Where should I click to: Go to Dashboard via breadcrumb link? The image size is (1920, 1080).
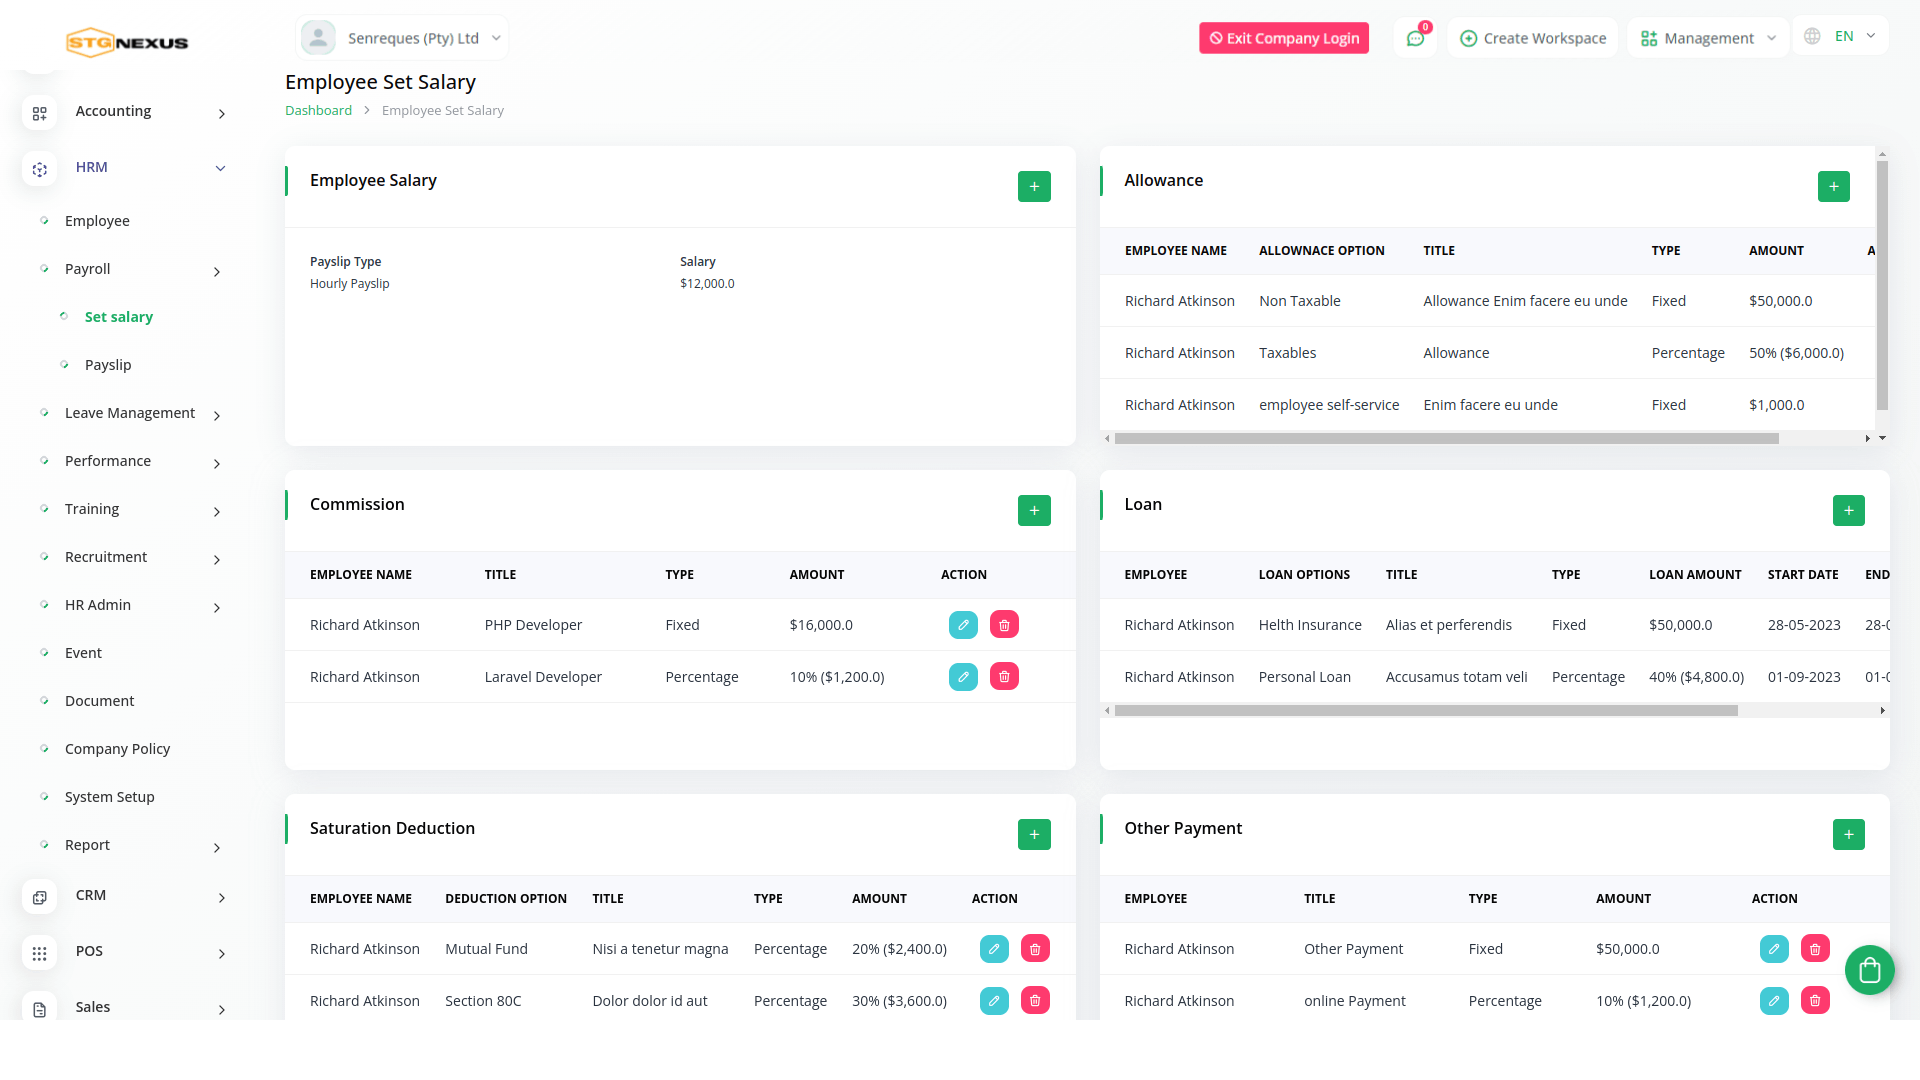click(318, 110)
